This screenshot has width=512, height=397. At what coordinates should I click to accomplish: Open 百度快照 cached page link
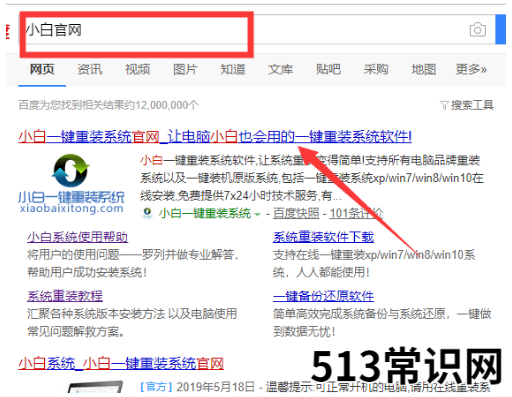coord(296,213)
